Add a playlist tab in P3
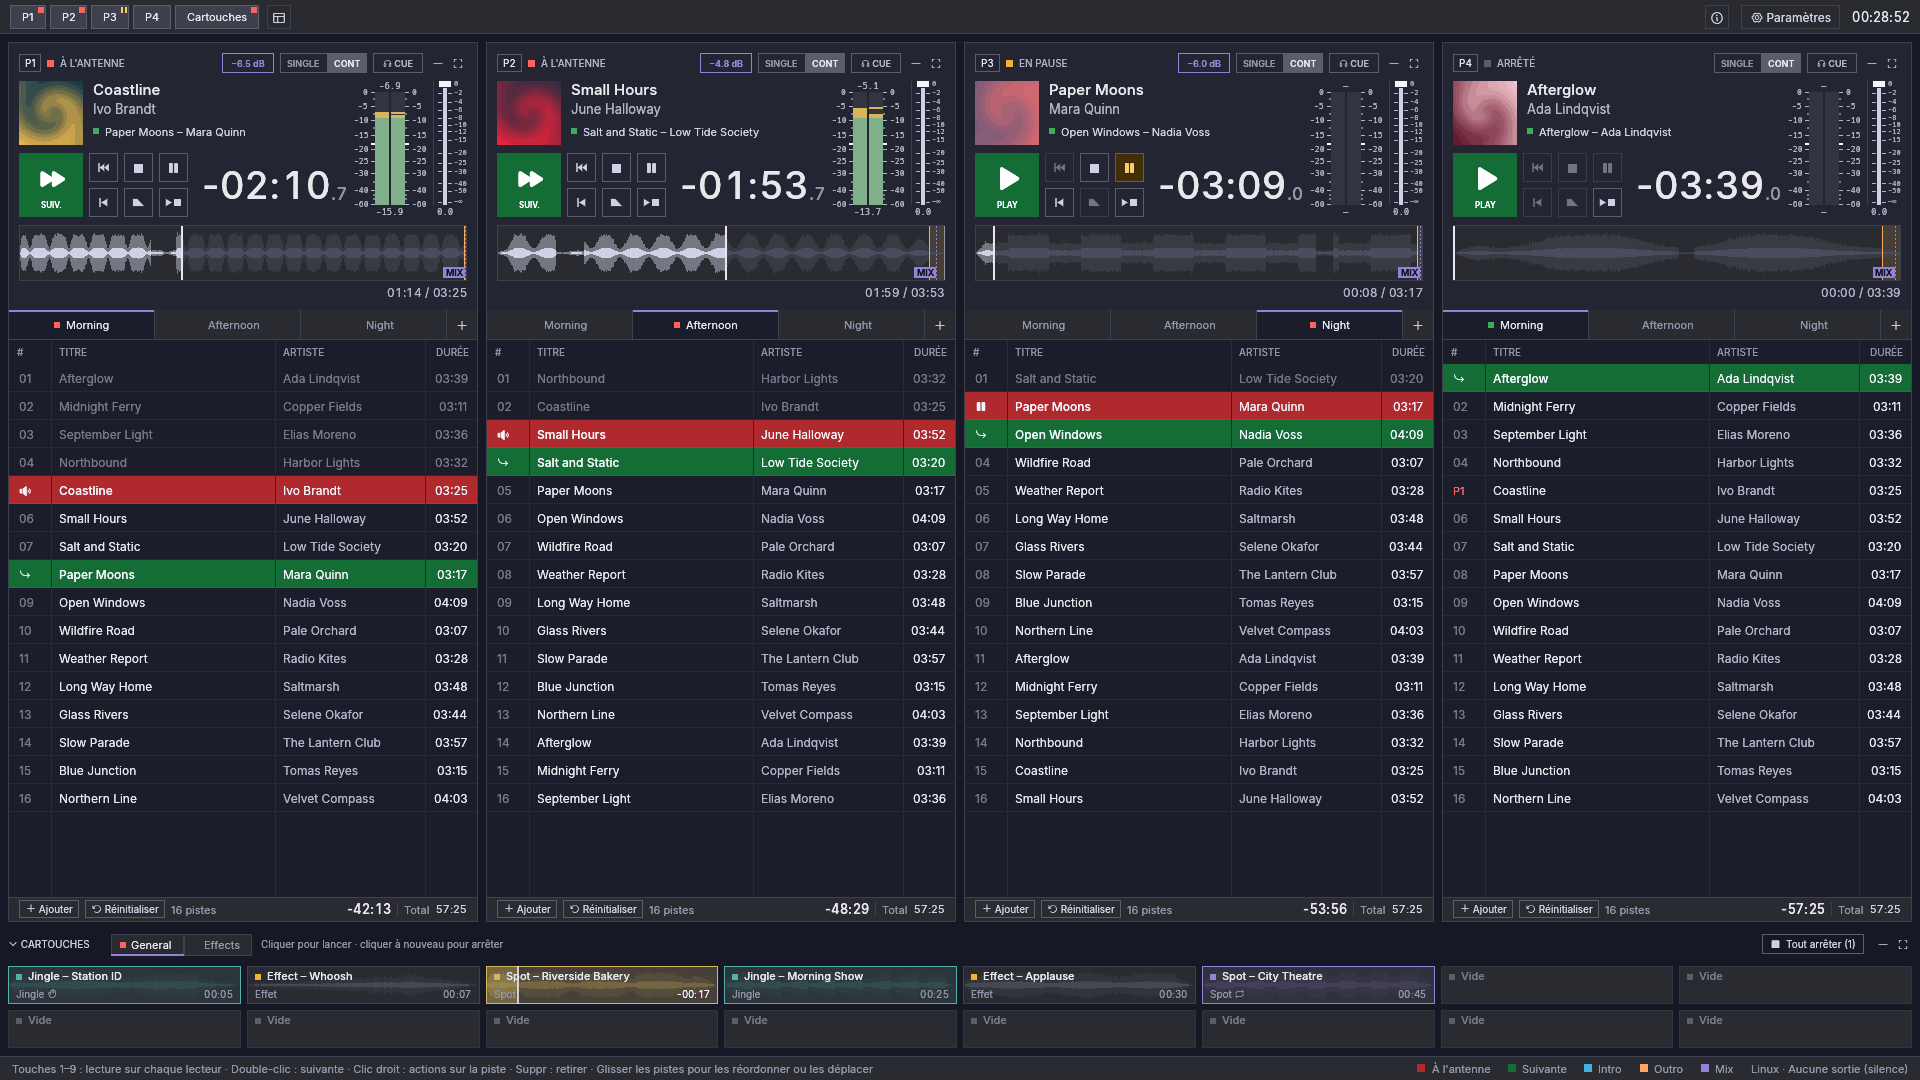Screen dimensions: 1920x1080 pyautogui.click(x=1418, y=325)
